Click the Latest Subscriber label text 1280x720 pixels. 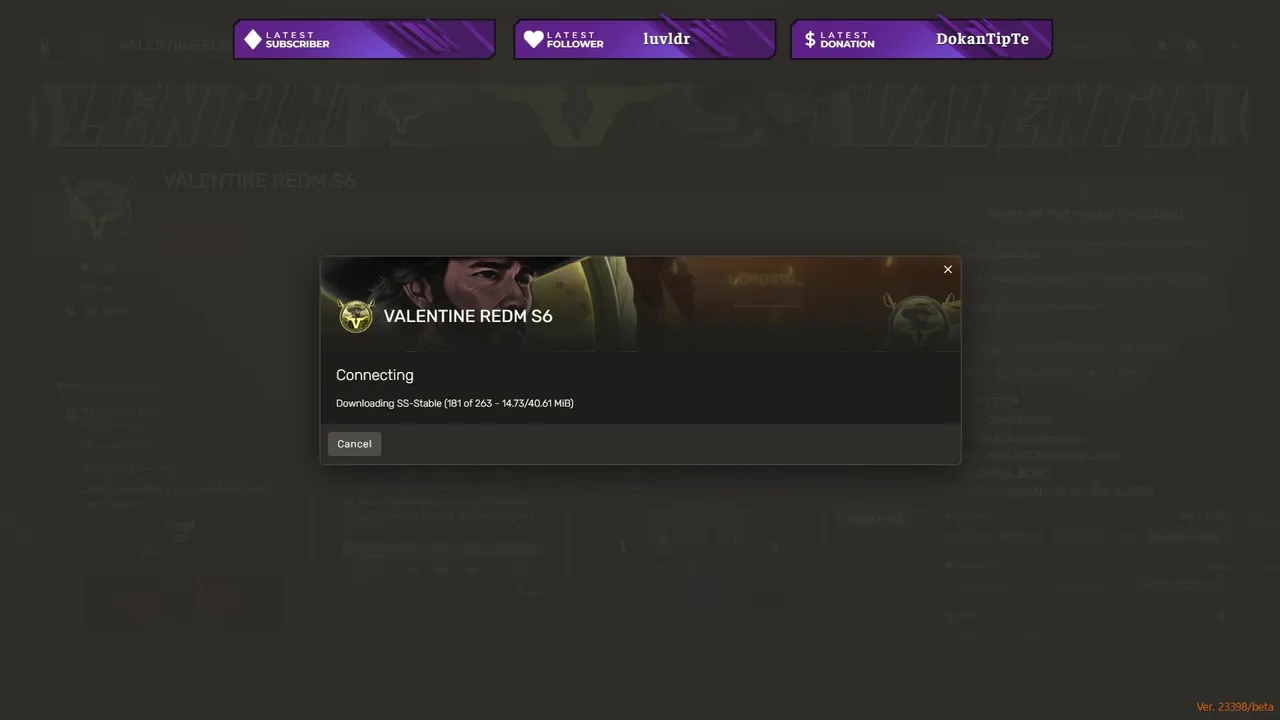297,39
